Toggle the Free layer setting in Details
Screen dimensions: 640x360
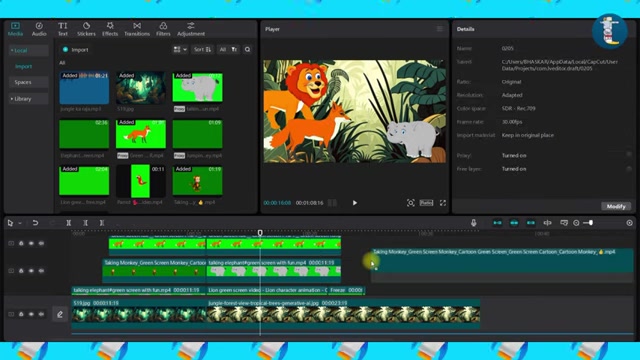[x=629, y=169]
